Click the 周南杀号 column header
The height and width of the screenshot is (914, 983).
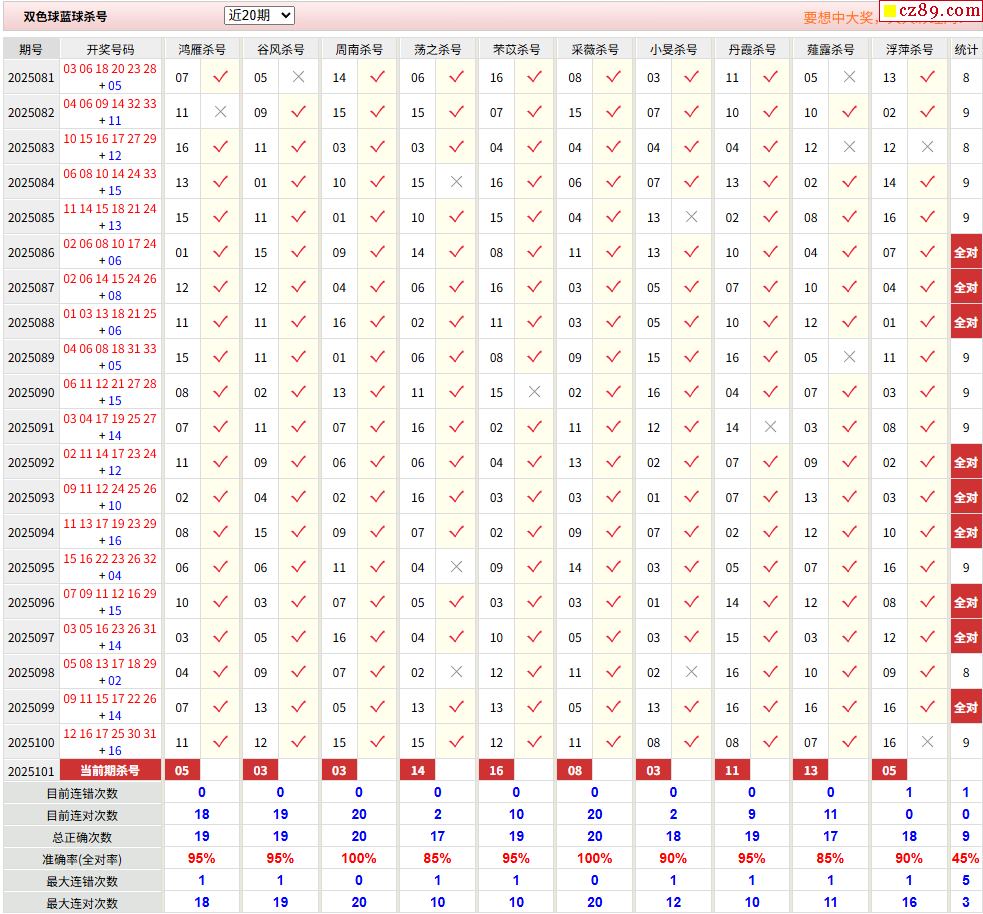(359, 49)
